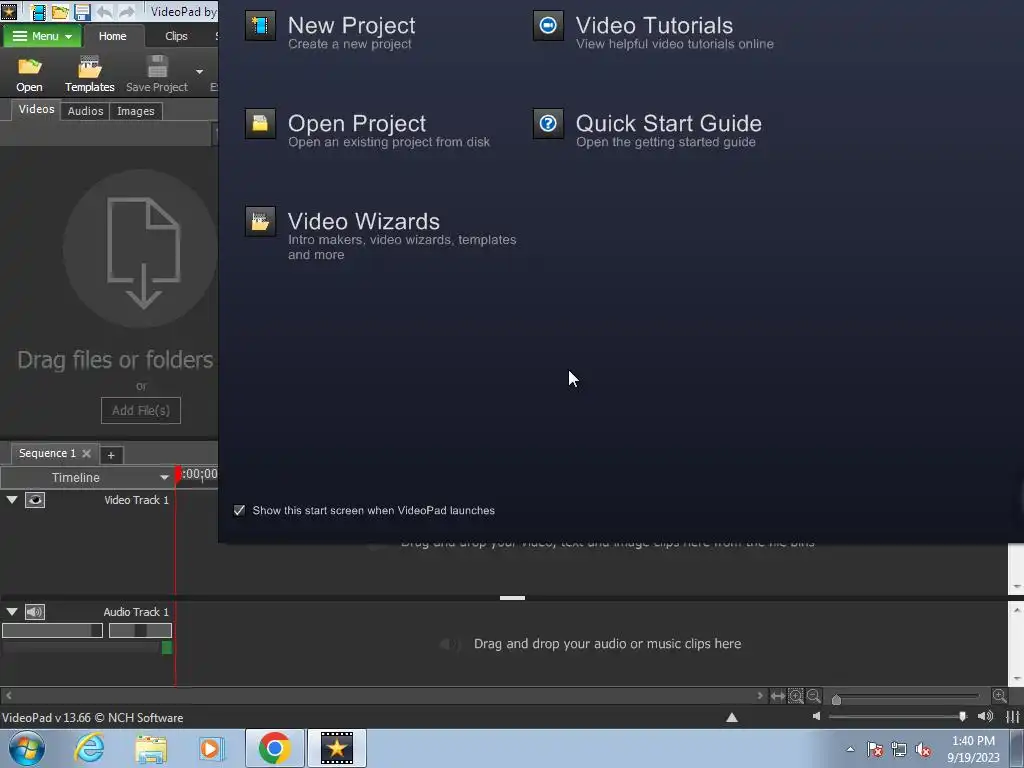Open Windows Explorer from taskbar
The height and width of the screenshot is (768, 1024).
point(151,748)
